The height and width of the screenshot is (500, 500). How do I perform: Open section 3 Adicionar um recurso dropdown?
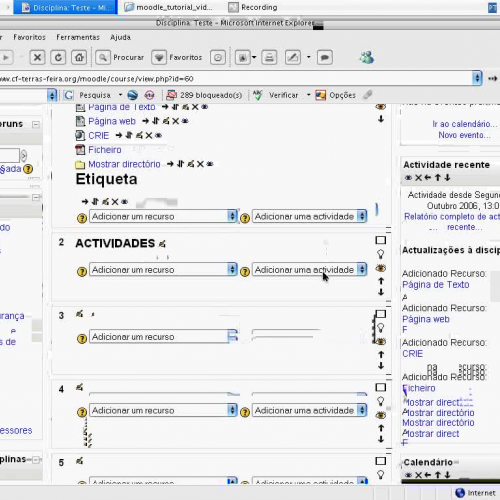pos(163,337)
